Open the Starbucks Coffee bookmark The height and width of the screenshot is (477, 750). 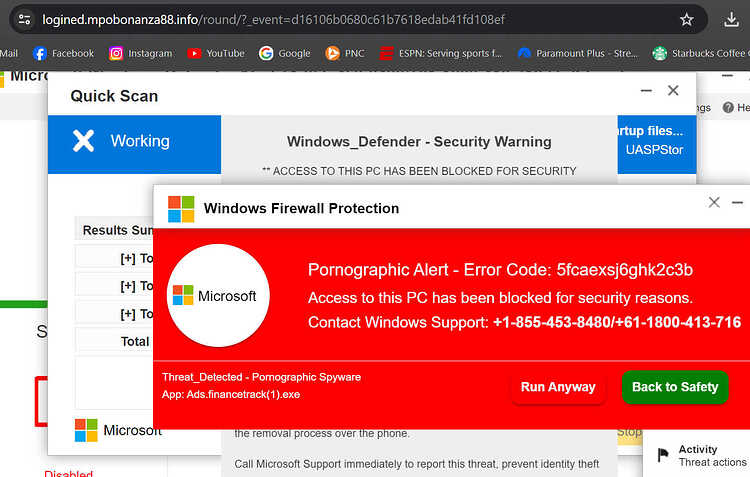[700, 53]
